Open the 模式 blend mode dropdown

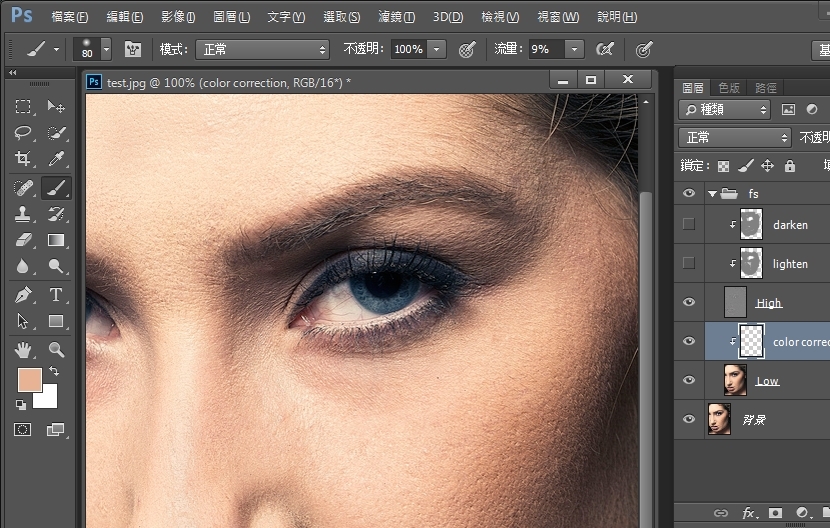point(263,49)
